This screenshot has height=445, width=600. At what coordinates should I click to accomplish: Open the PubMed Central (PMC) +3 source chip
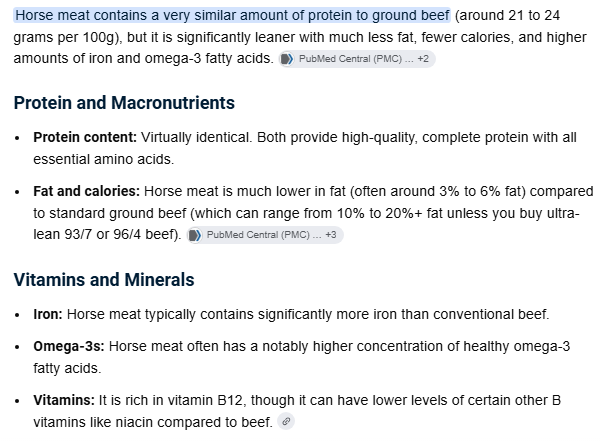tap(265, 235)
